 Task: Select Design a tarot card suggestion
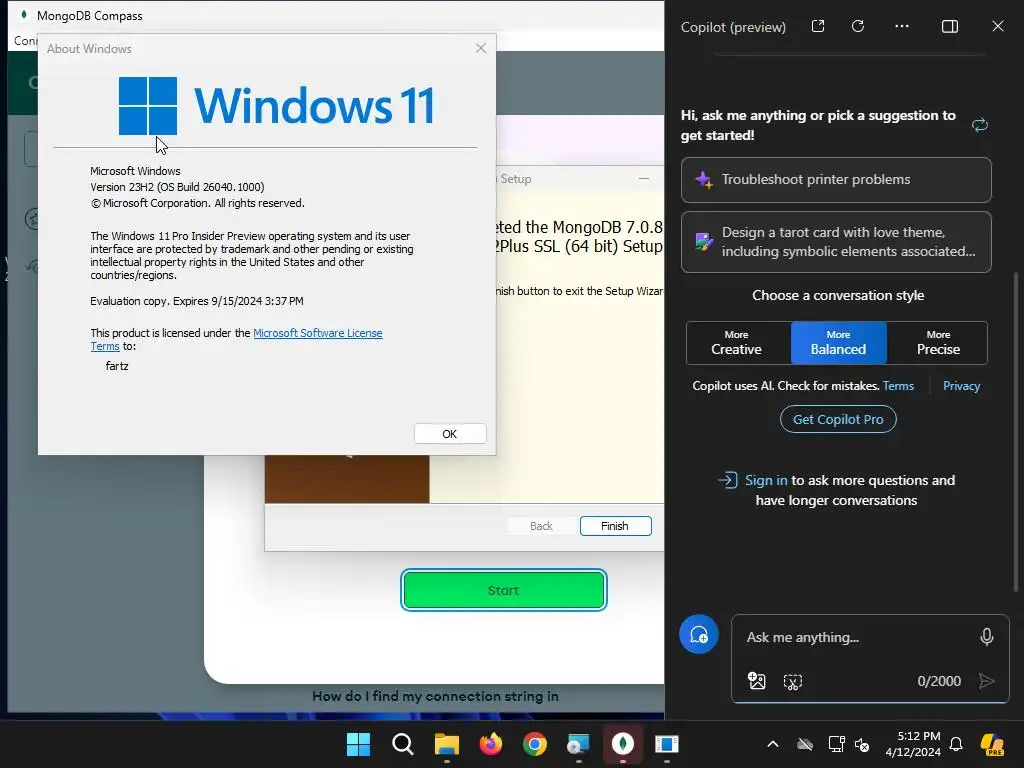(x=836, y=242)
